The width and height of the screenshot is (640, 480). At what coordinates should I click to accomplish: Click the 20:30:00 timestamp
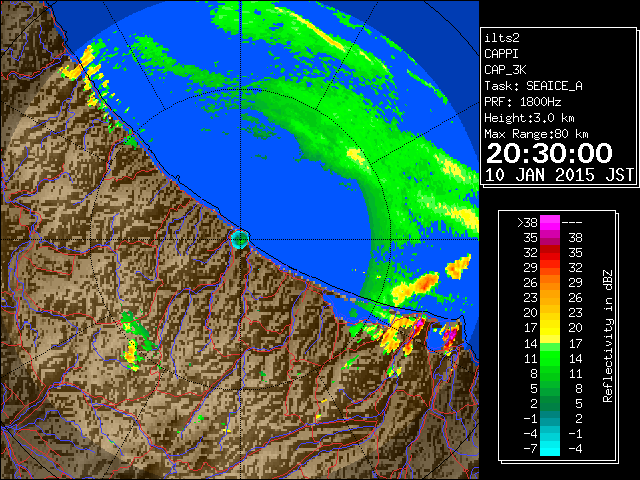pyautogui.click(x=549, y=153)
